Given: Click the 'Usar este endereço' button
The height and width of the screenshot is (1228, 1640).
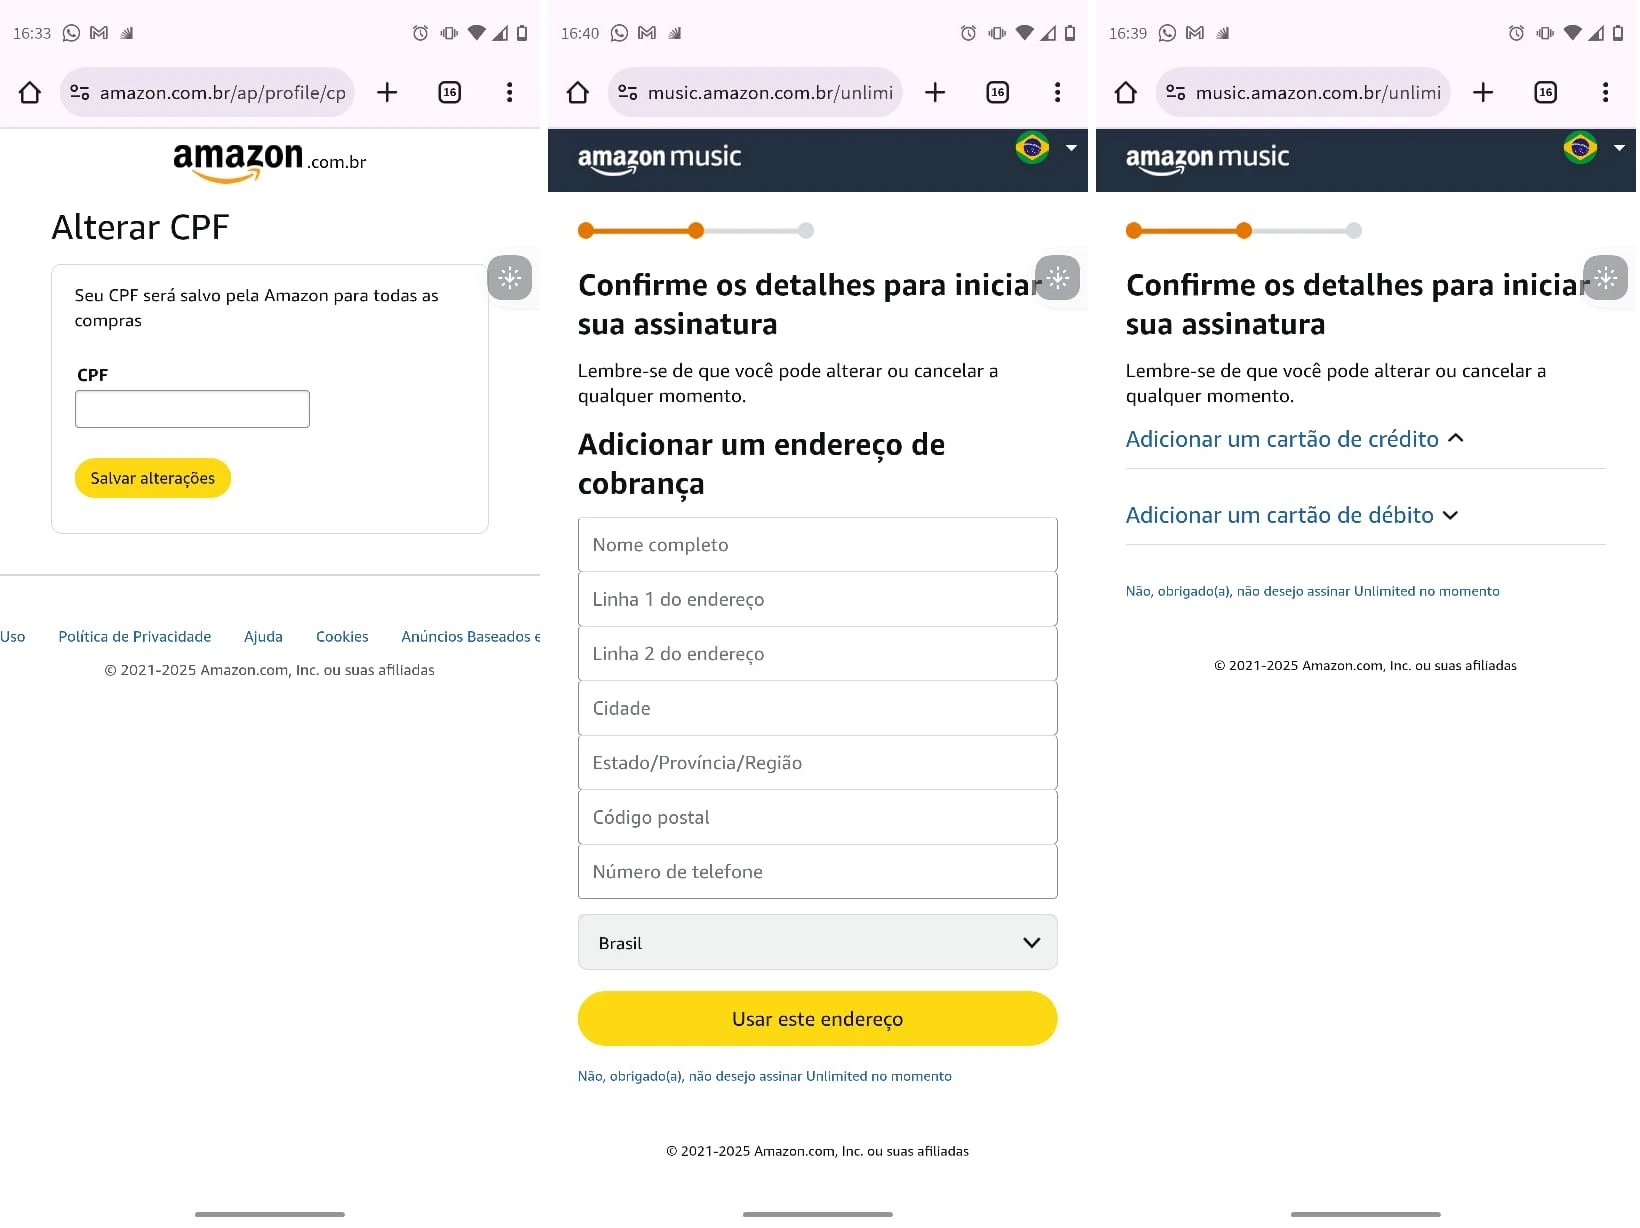Looking at the screenshot, I should (x=817, y=1018).
